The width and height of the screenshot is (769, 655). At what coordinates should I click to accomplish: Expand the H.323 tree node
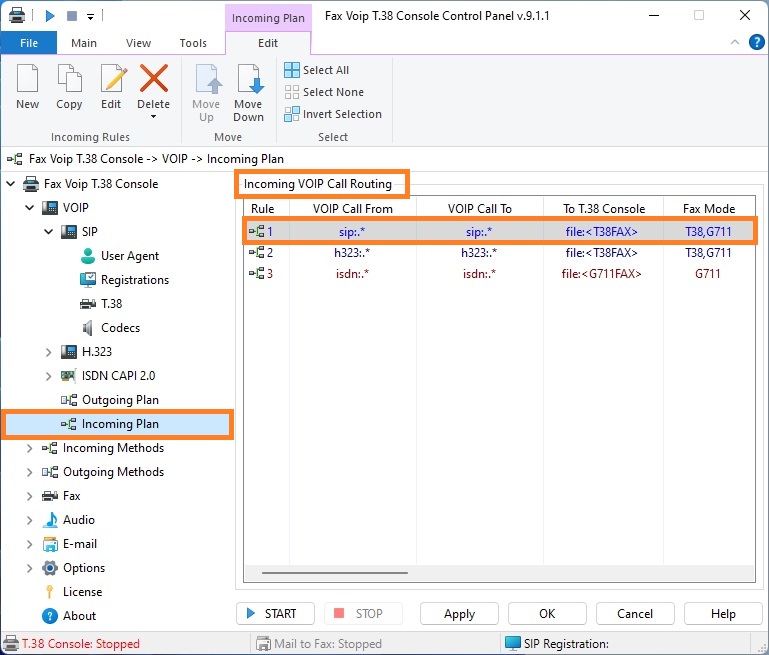point(49,352)
